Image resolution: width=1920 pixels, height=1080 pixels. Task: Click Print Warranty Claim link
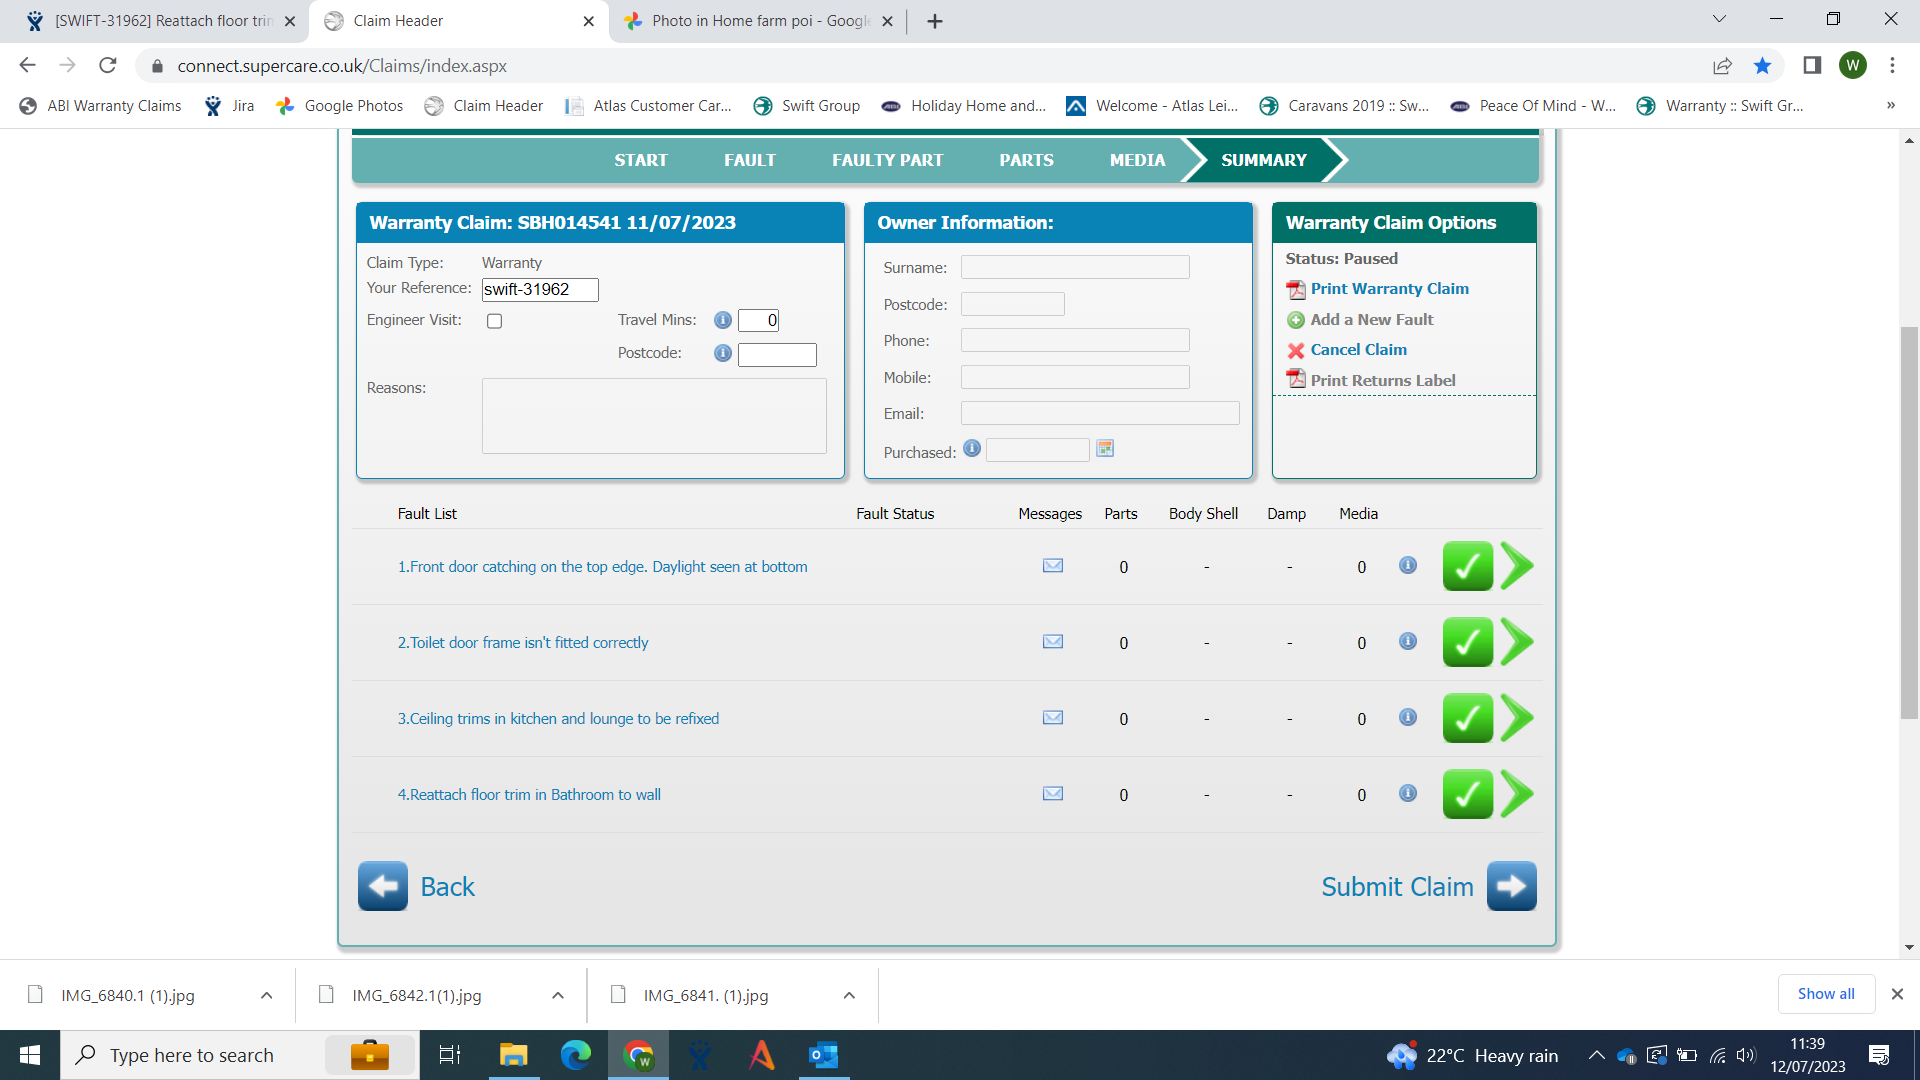tap(1389, 289)
